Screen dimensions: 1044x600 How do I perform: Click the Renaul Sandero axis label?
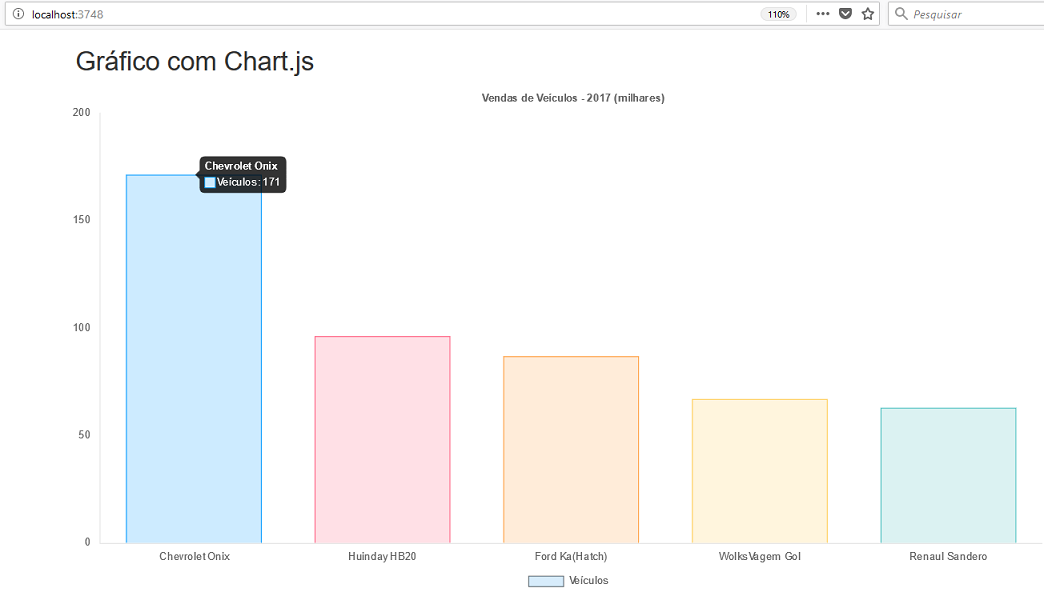(948, 556)
